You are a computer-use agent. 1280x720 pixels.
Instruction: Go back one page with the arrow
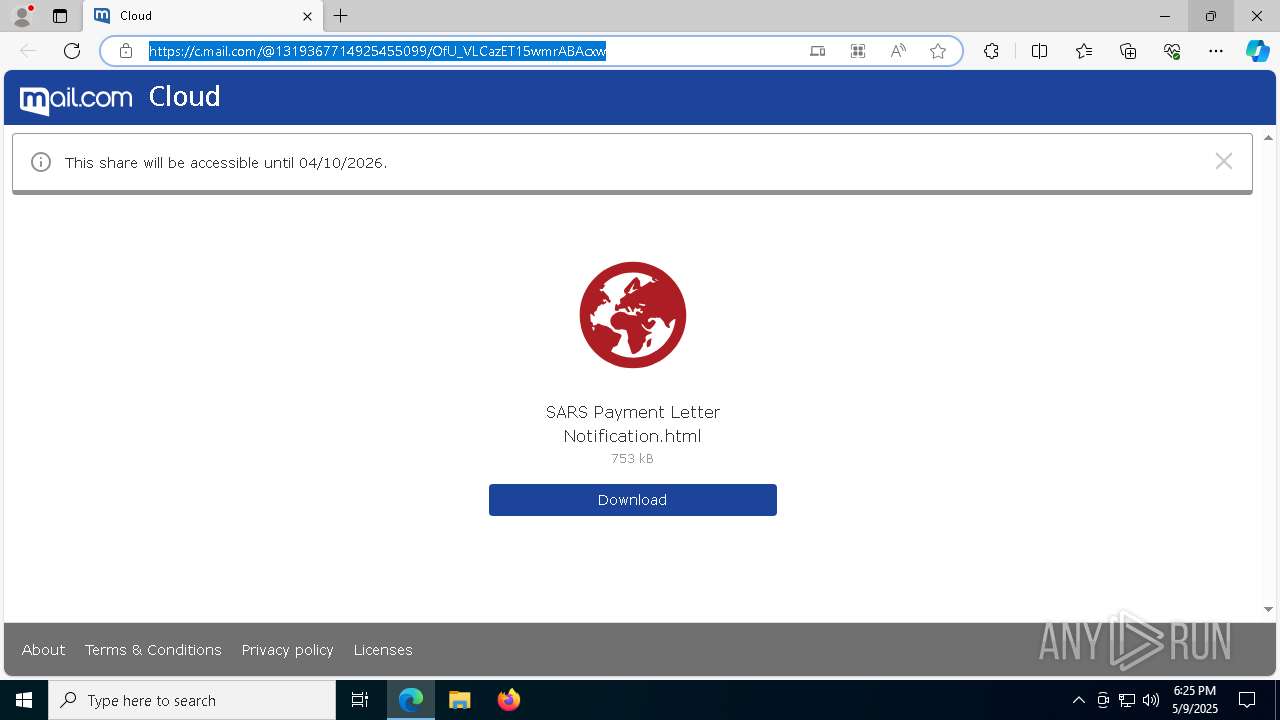click(28, 51)
